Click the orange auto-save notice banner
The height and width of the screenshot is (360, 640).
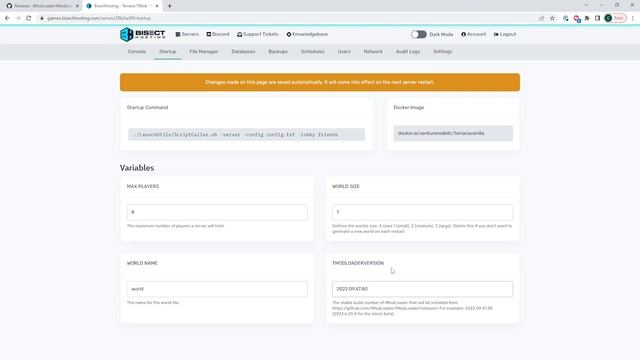tap(320, 82)
